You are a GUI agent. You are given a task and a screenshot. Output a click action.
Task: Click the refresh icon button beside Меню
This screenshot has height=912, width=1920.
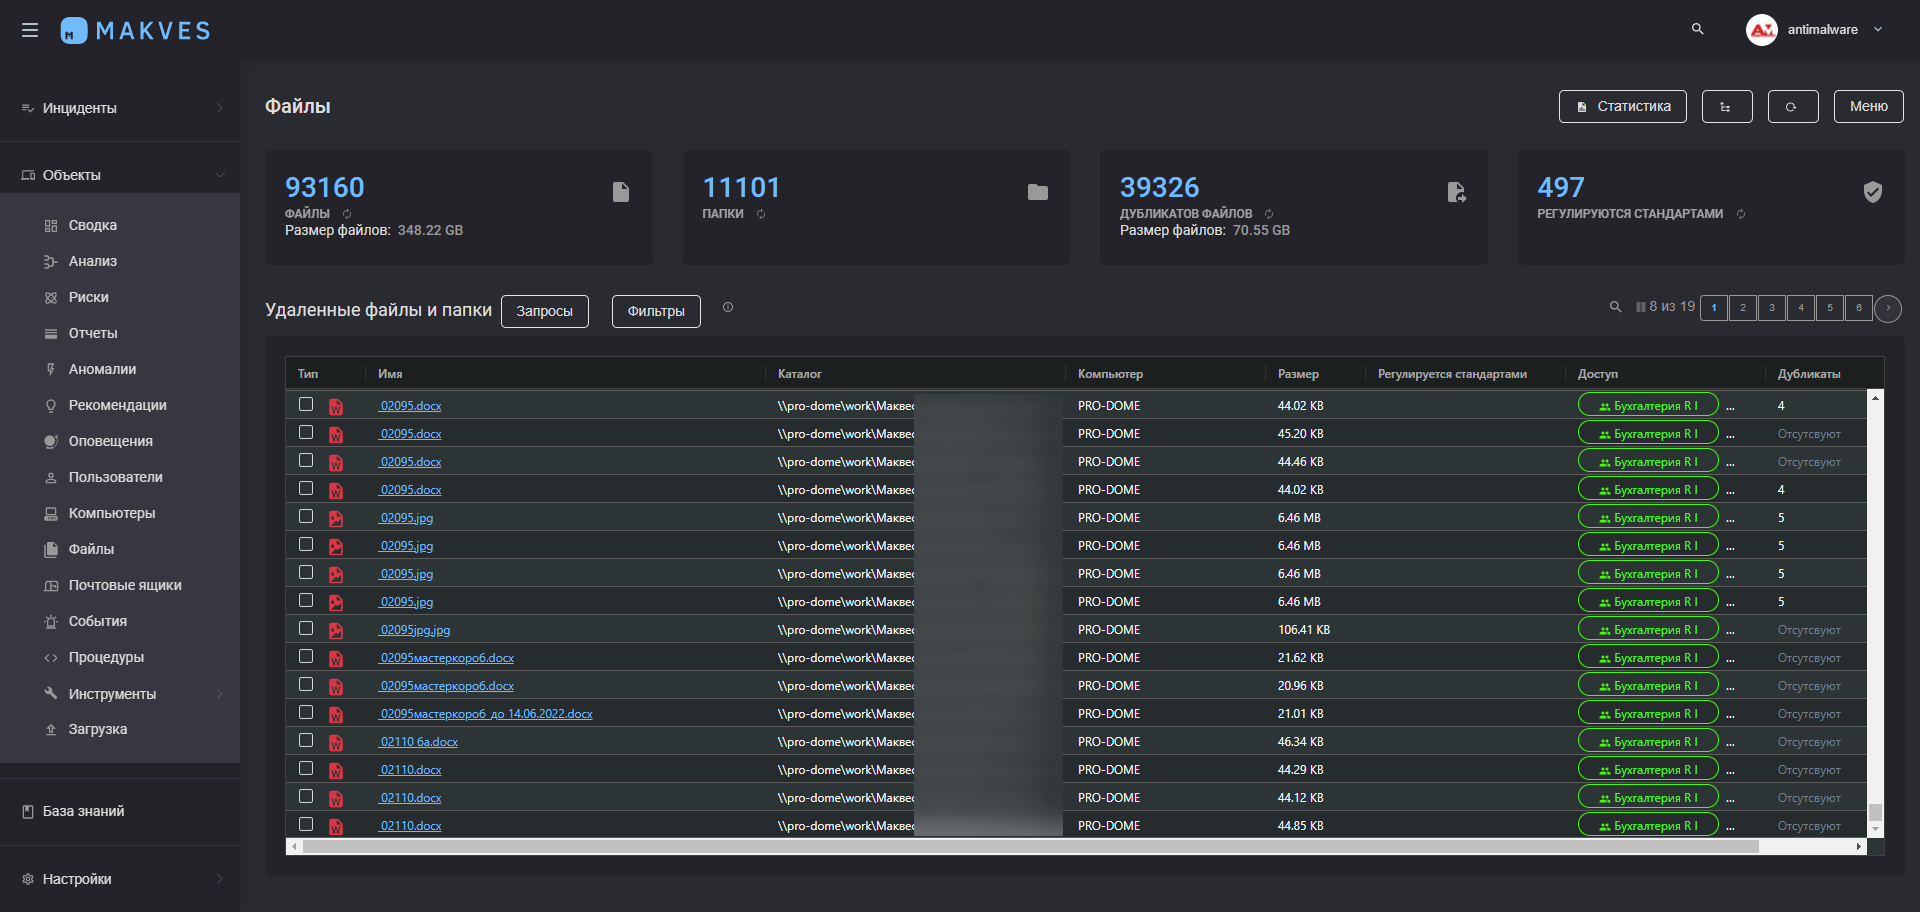(x=1792, y=107)
